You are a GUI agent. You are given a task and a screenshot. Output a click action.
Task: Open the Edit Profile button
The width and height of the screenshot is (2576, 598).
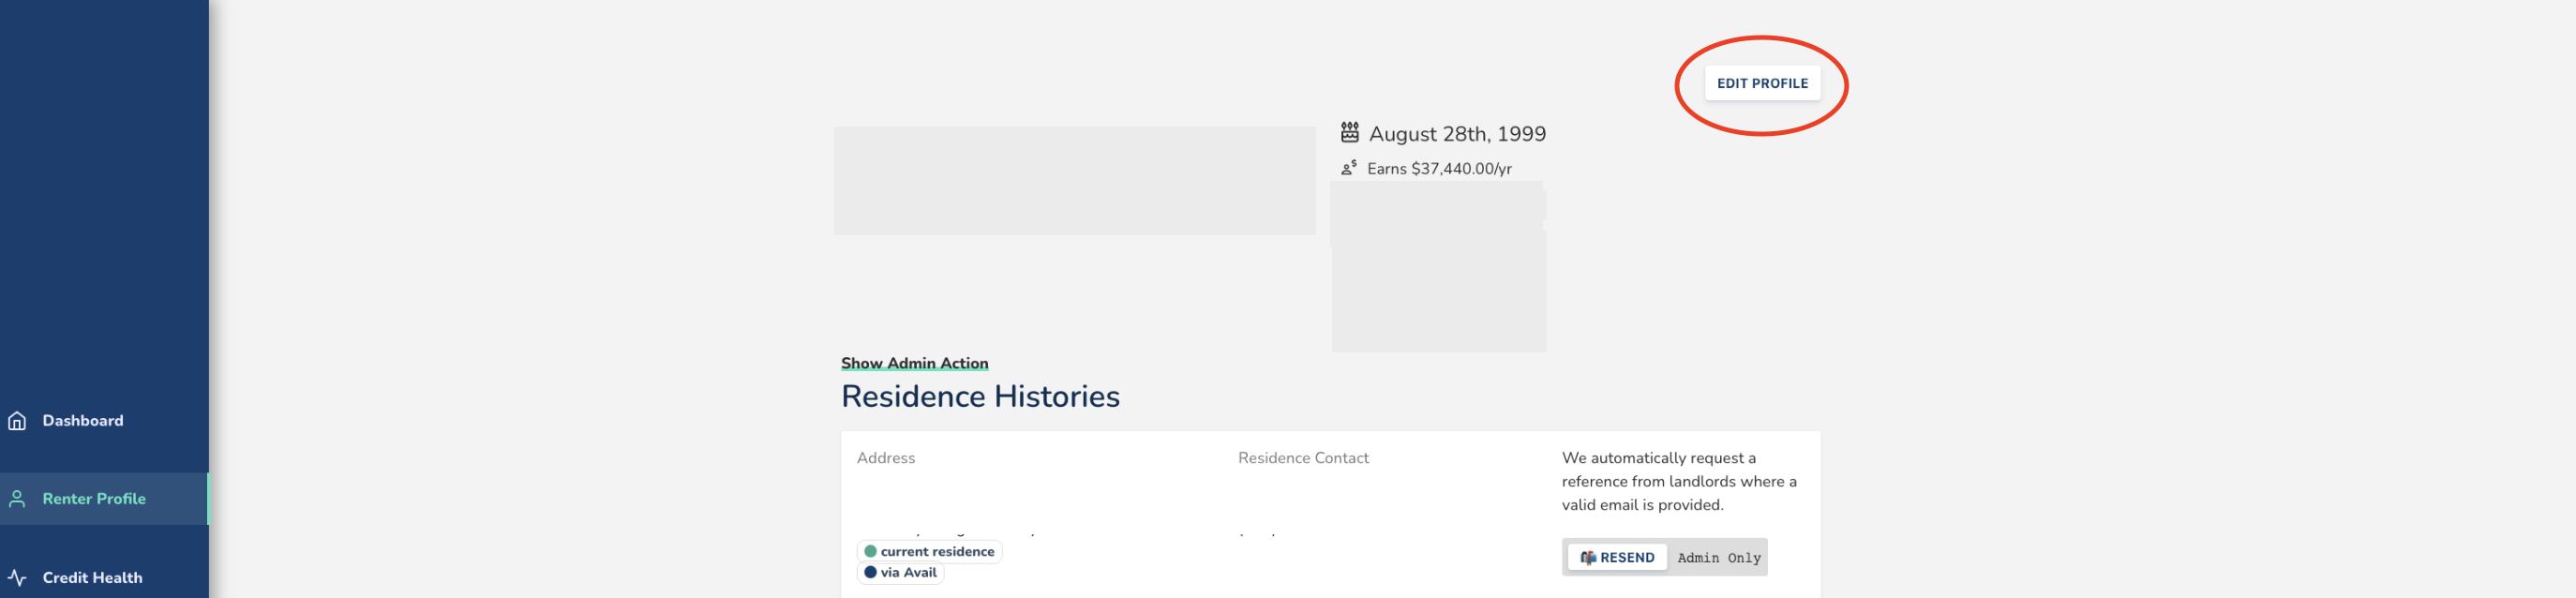click(x=1762, y=83)
